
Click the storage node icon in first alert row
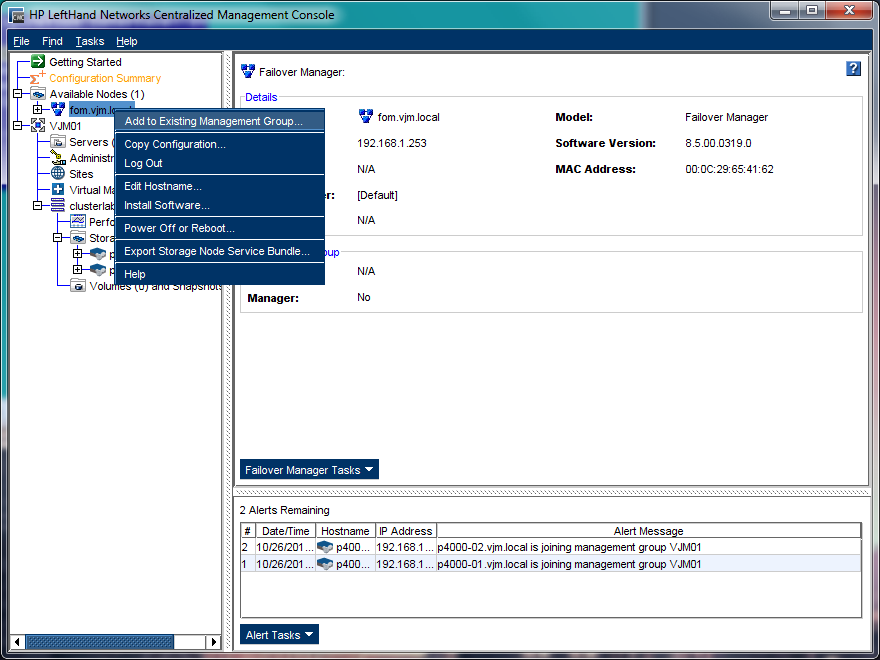325,548
